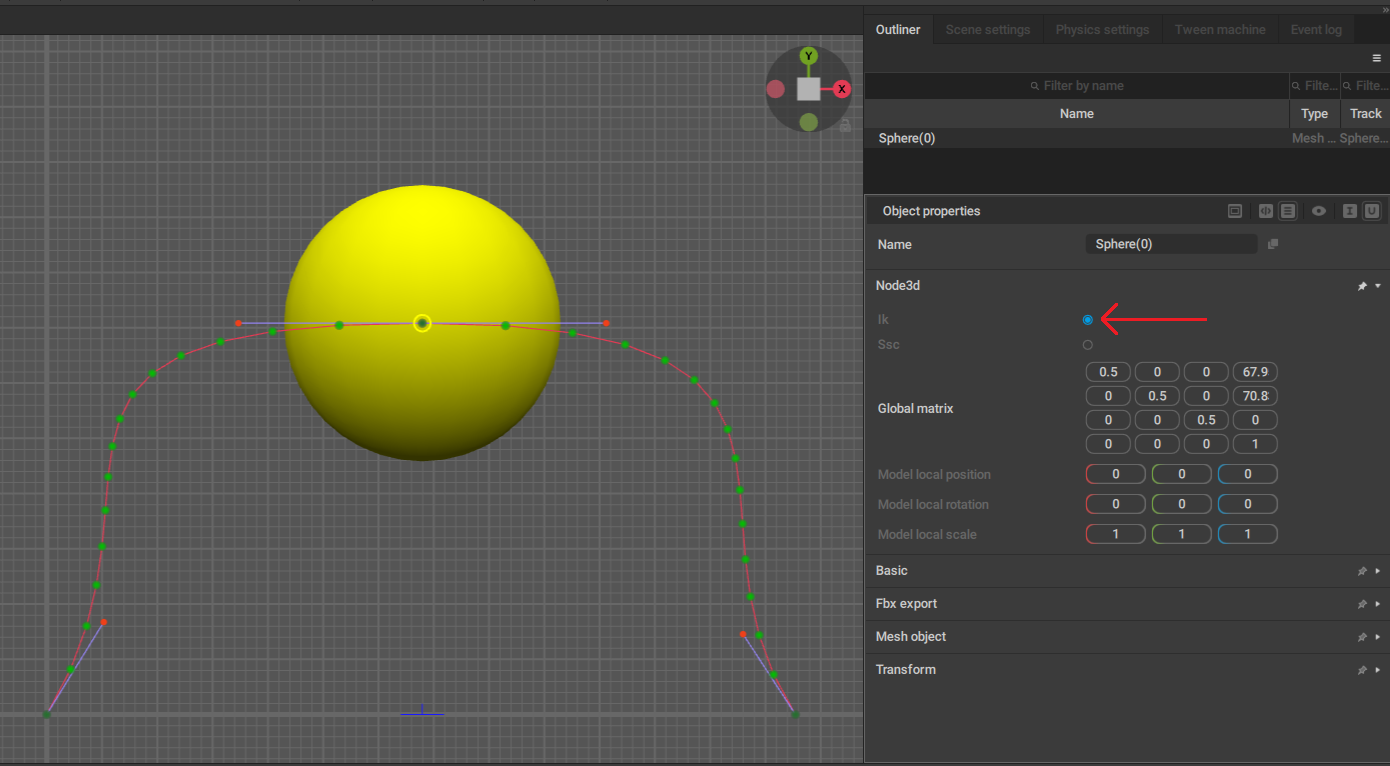Open the Outliner hamburger options menu

(1376, 58)
